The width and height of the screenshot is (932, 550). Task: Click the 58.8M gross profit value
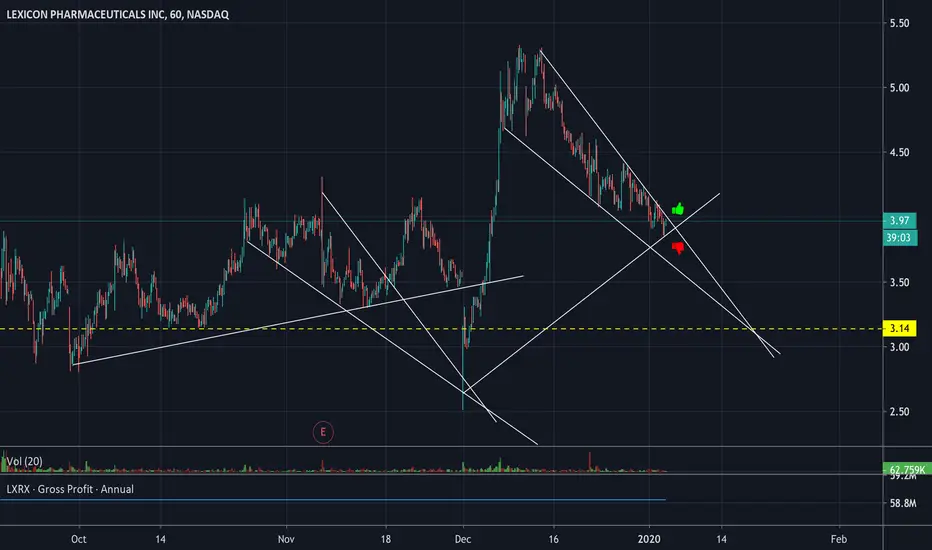[x=903, y=503]
